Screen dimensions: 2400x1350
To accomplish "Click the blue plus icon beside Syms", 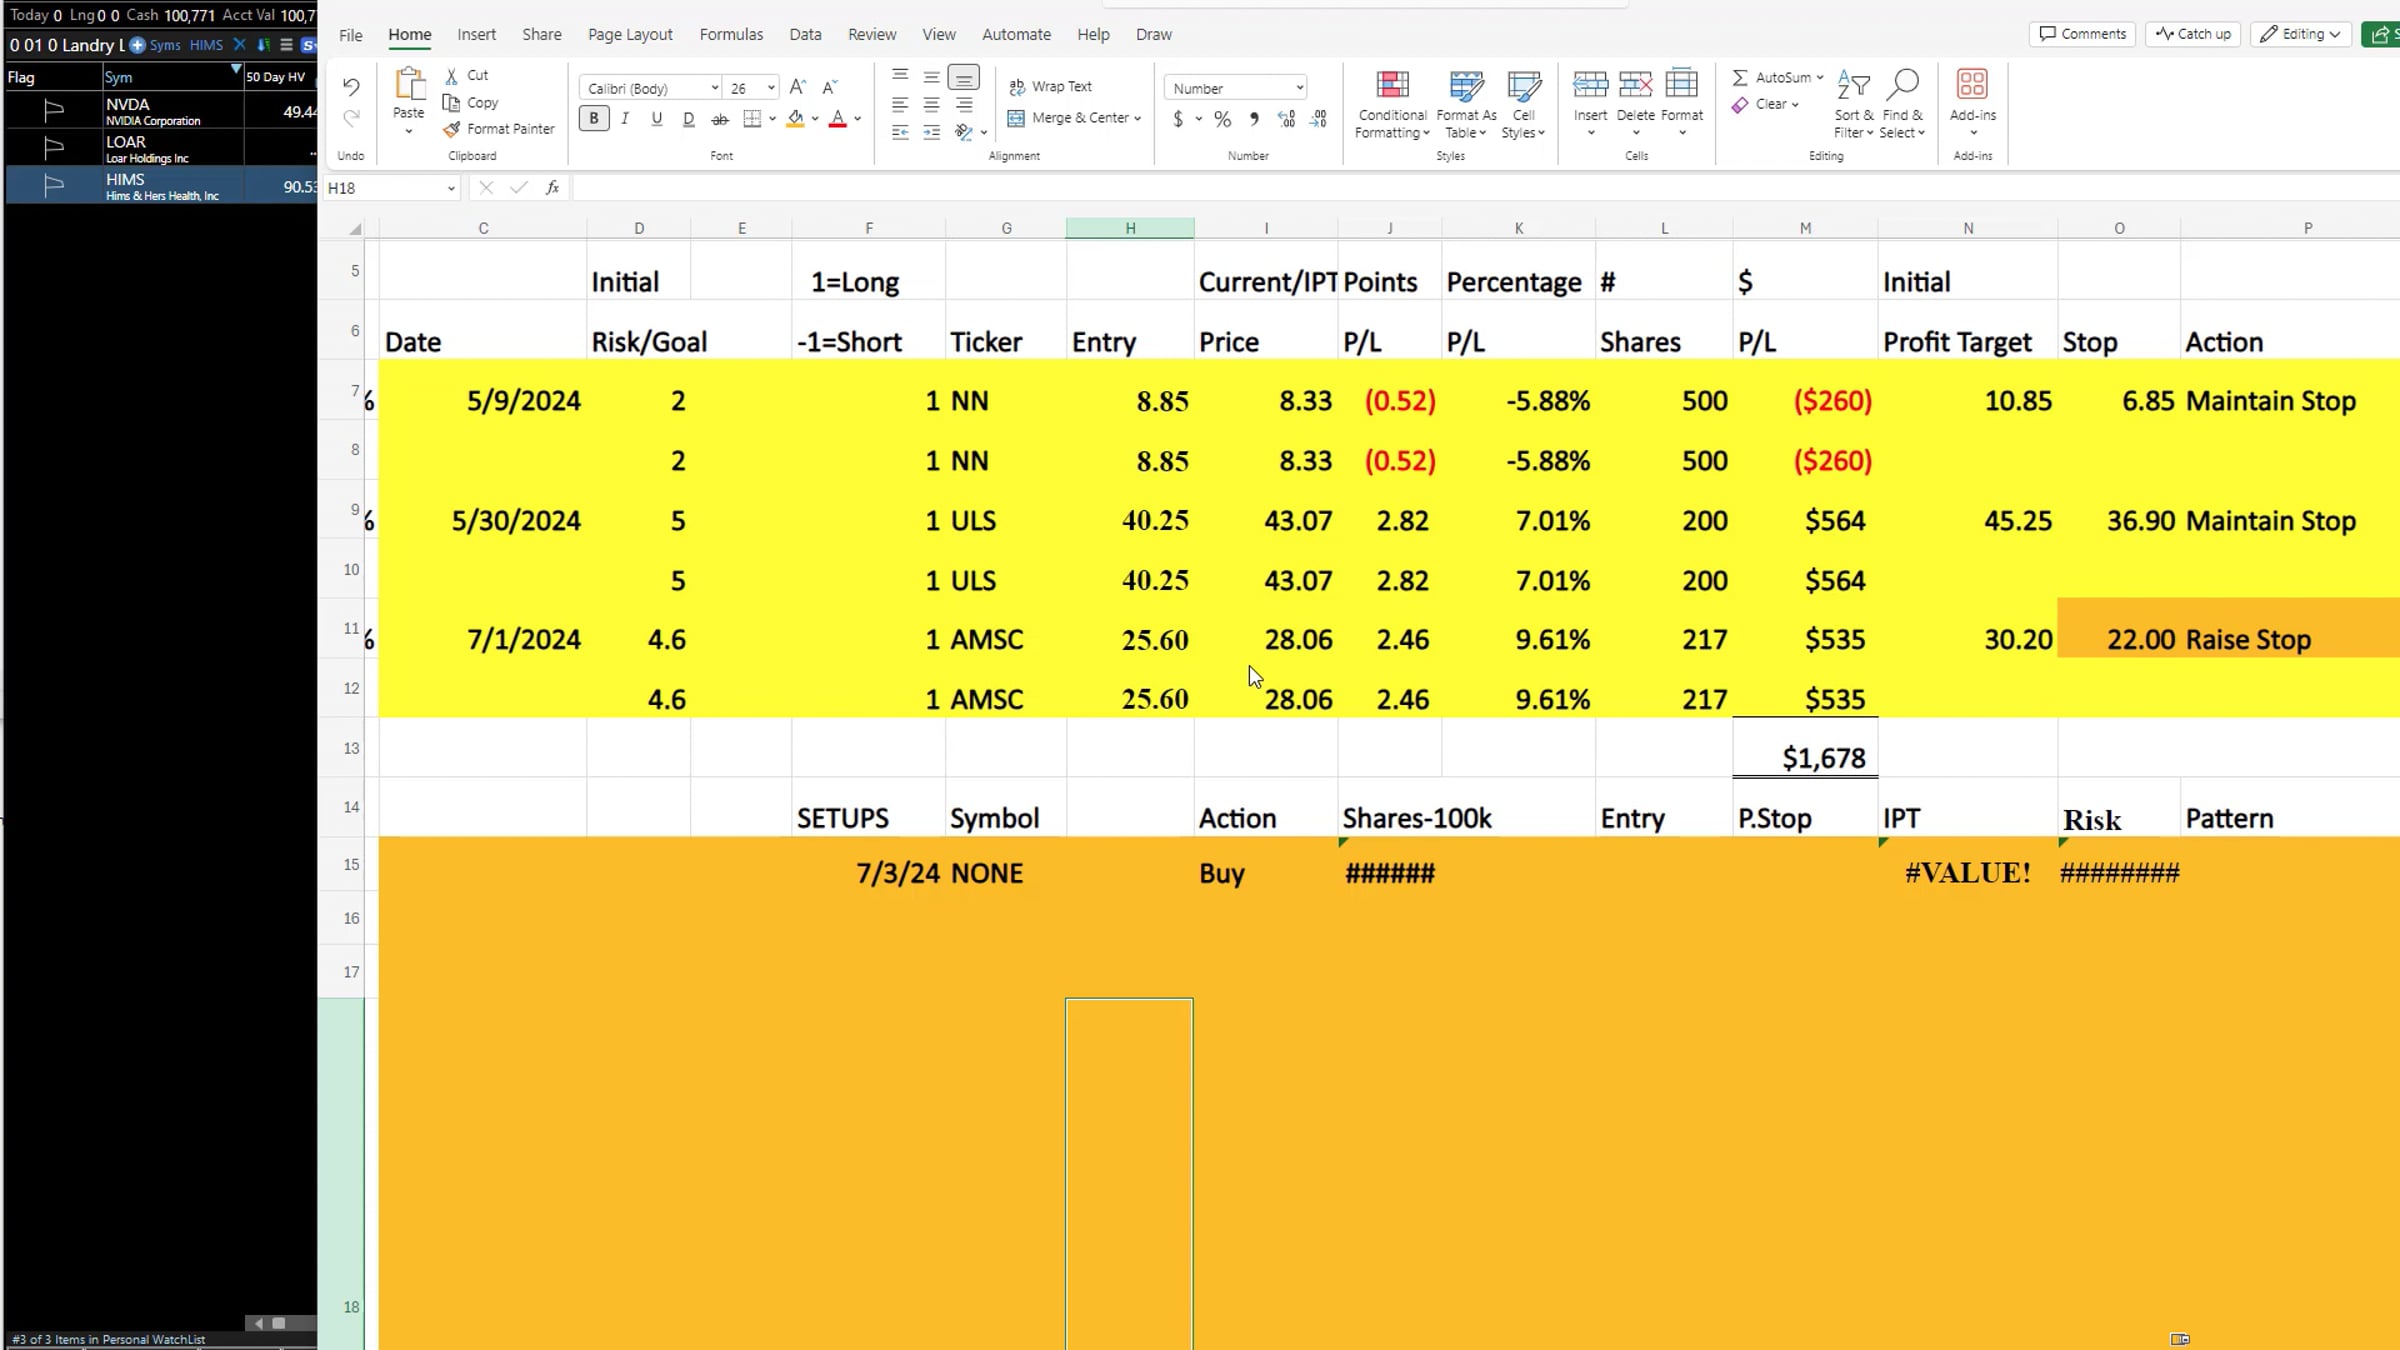I will tap(138, 45).
